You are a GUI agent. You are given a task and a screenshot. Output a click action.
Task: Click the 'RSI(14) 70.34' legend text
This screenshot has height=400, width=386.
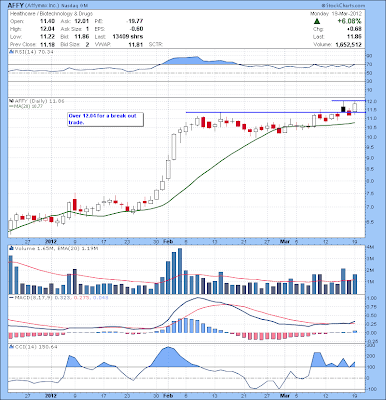(x=33, y=52)
